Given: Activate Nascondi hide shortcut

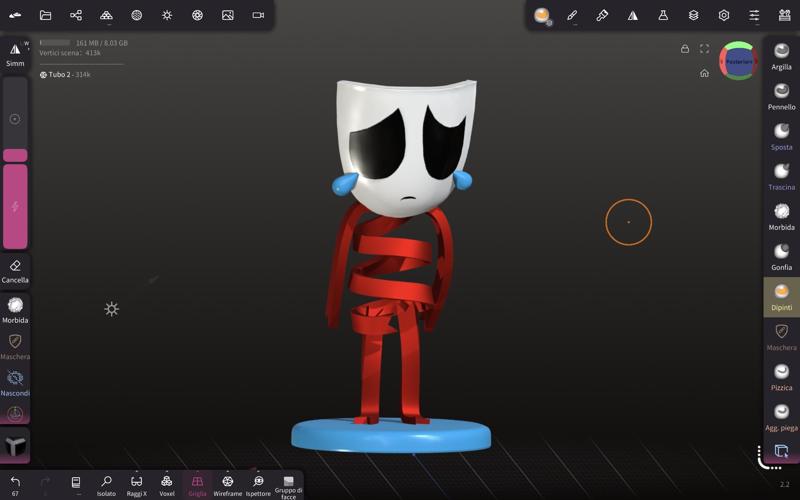Looking at the screenshot, I should click(x=15, y=383).
